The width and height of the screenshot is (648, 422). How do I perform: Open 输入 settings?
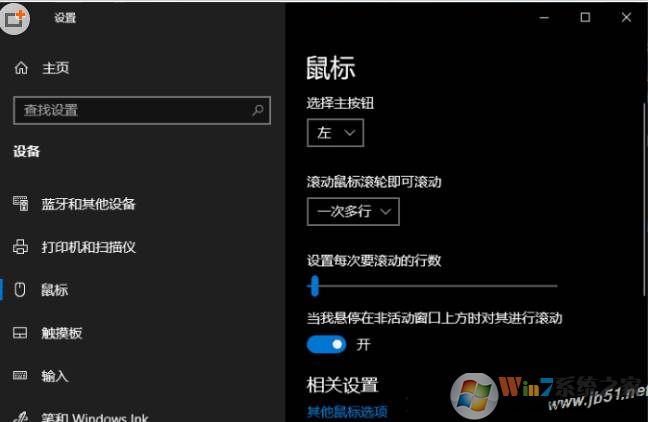click(55, 376)
